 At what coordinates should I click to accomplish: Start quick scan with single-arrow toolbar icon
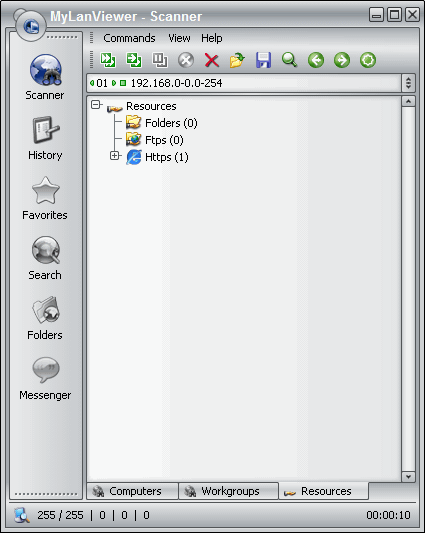tap(134, 60)
